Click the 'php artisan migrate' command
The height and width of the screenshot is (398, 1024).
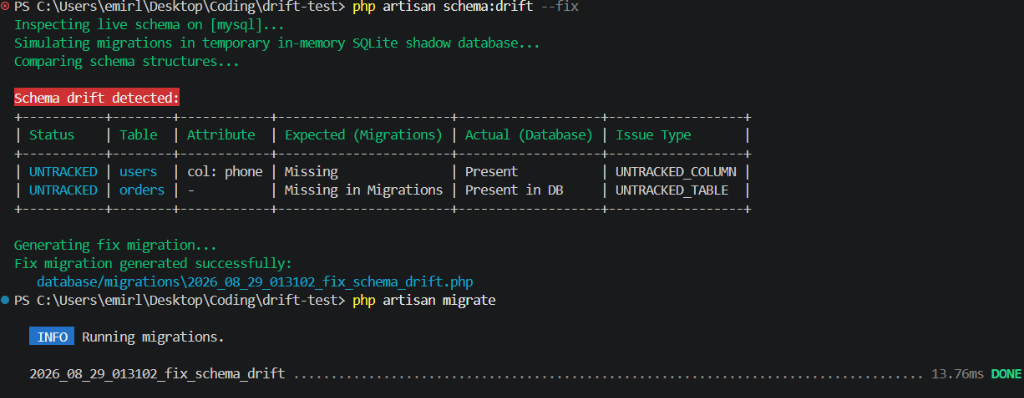point(424,301)
